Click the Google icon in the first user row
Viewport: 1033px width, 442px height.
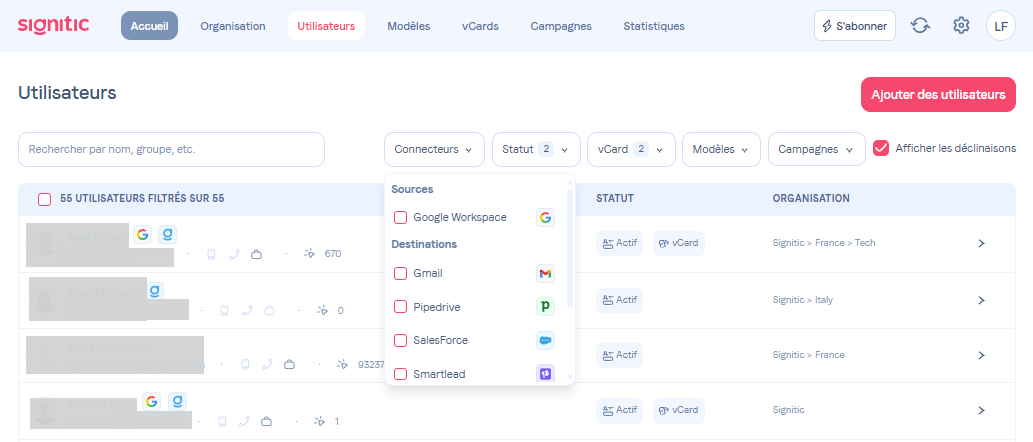point(142,234)
